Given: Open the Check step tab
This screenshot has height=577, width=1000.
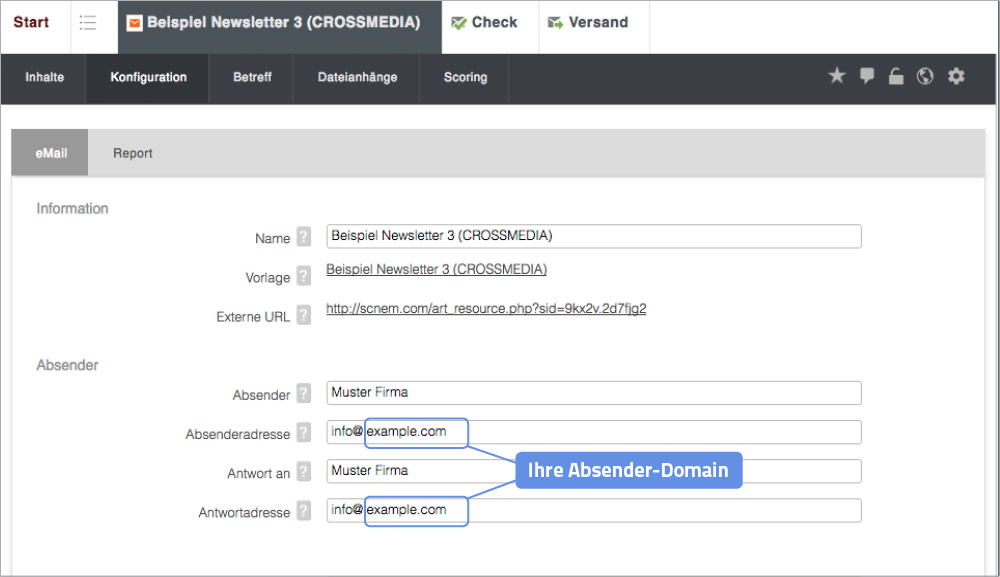Looking at the screenshot, I should point(485,23).
